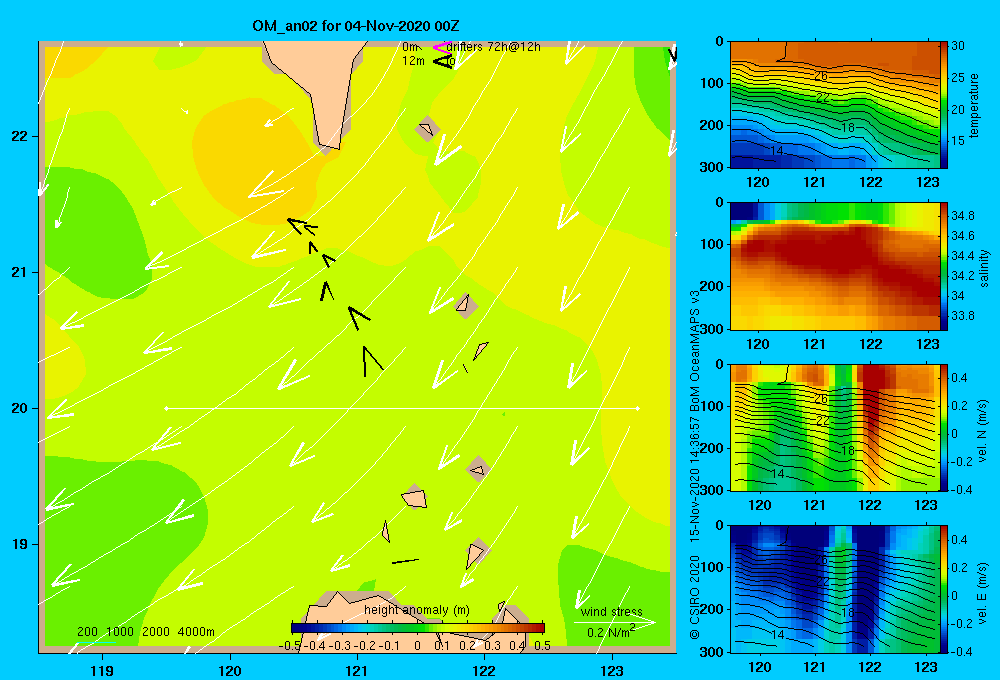This screenshot has height=680, width=1000.
Task: Click latitude label 22 on main map
Action: (x=19, y=137)
